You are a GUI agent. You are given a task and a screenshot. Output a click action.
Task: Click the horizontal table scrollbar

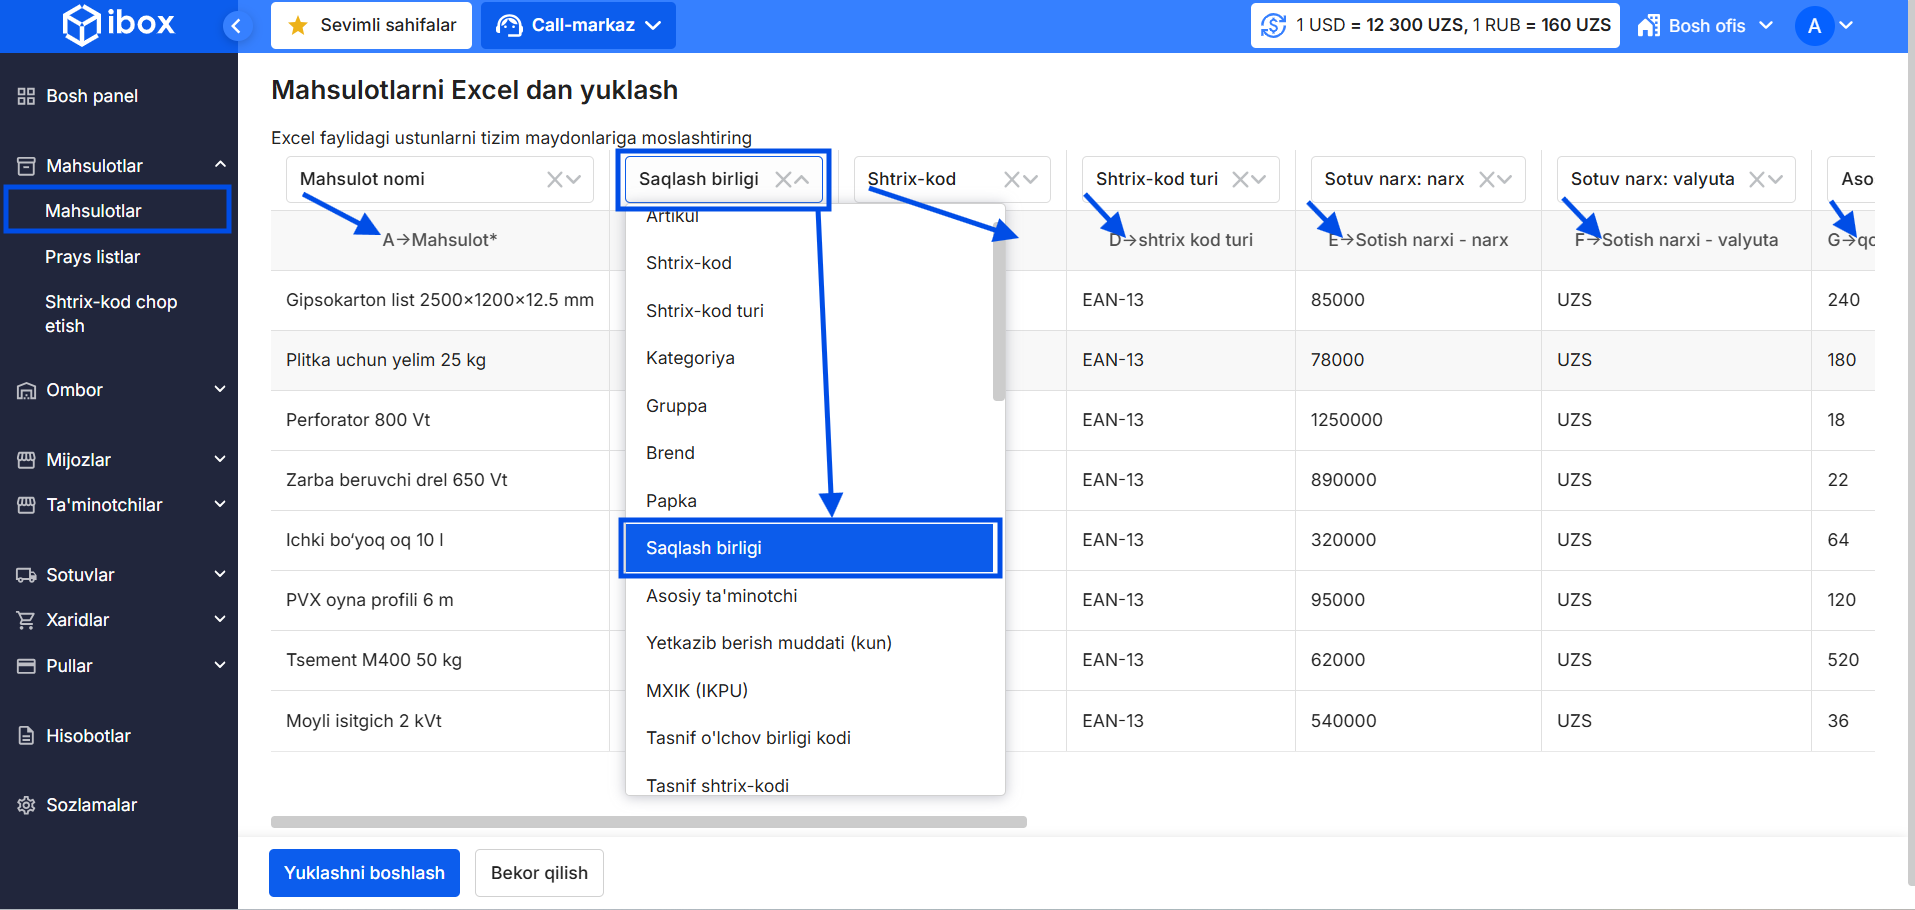coord(648,822)
